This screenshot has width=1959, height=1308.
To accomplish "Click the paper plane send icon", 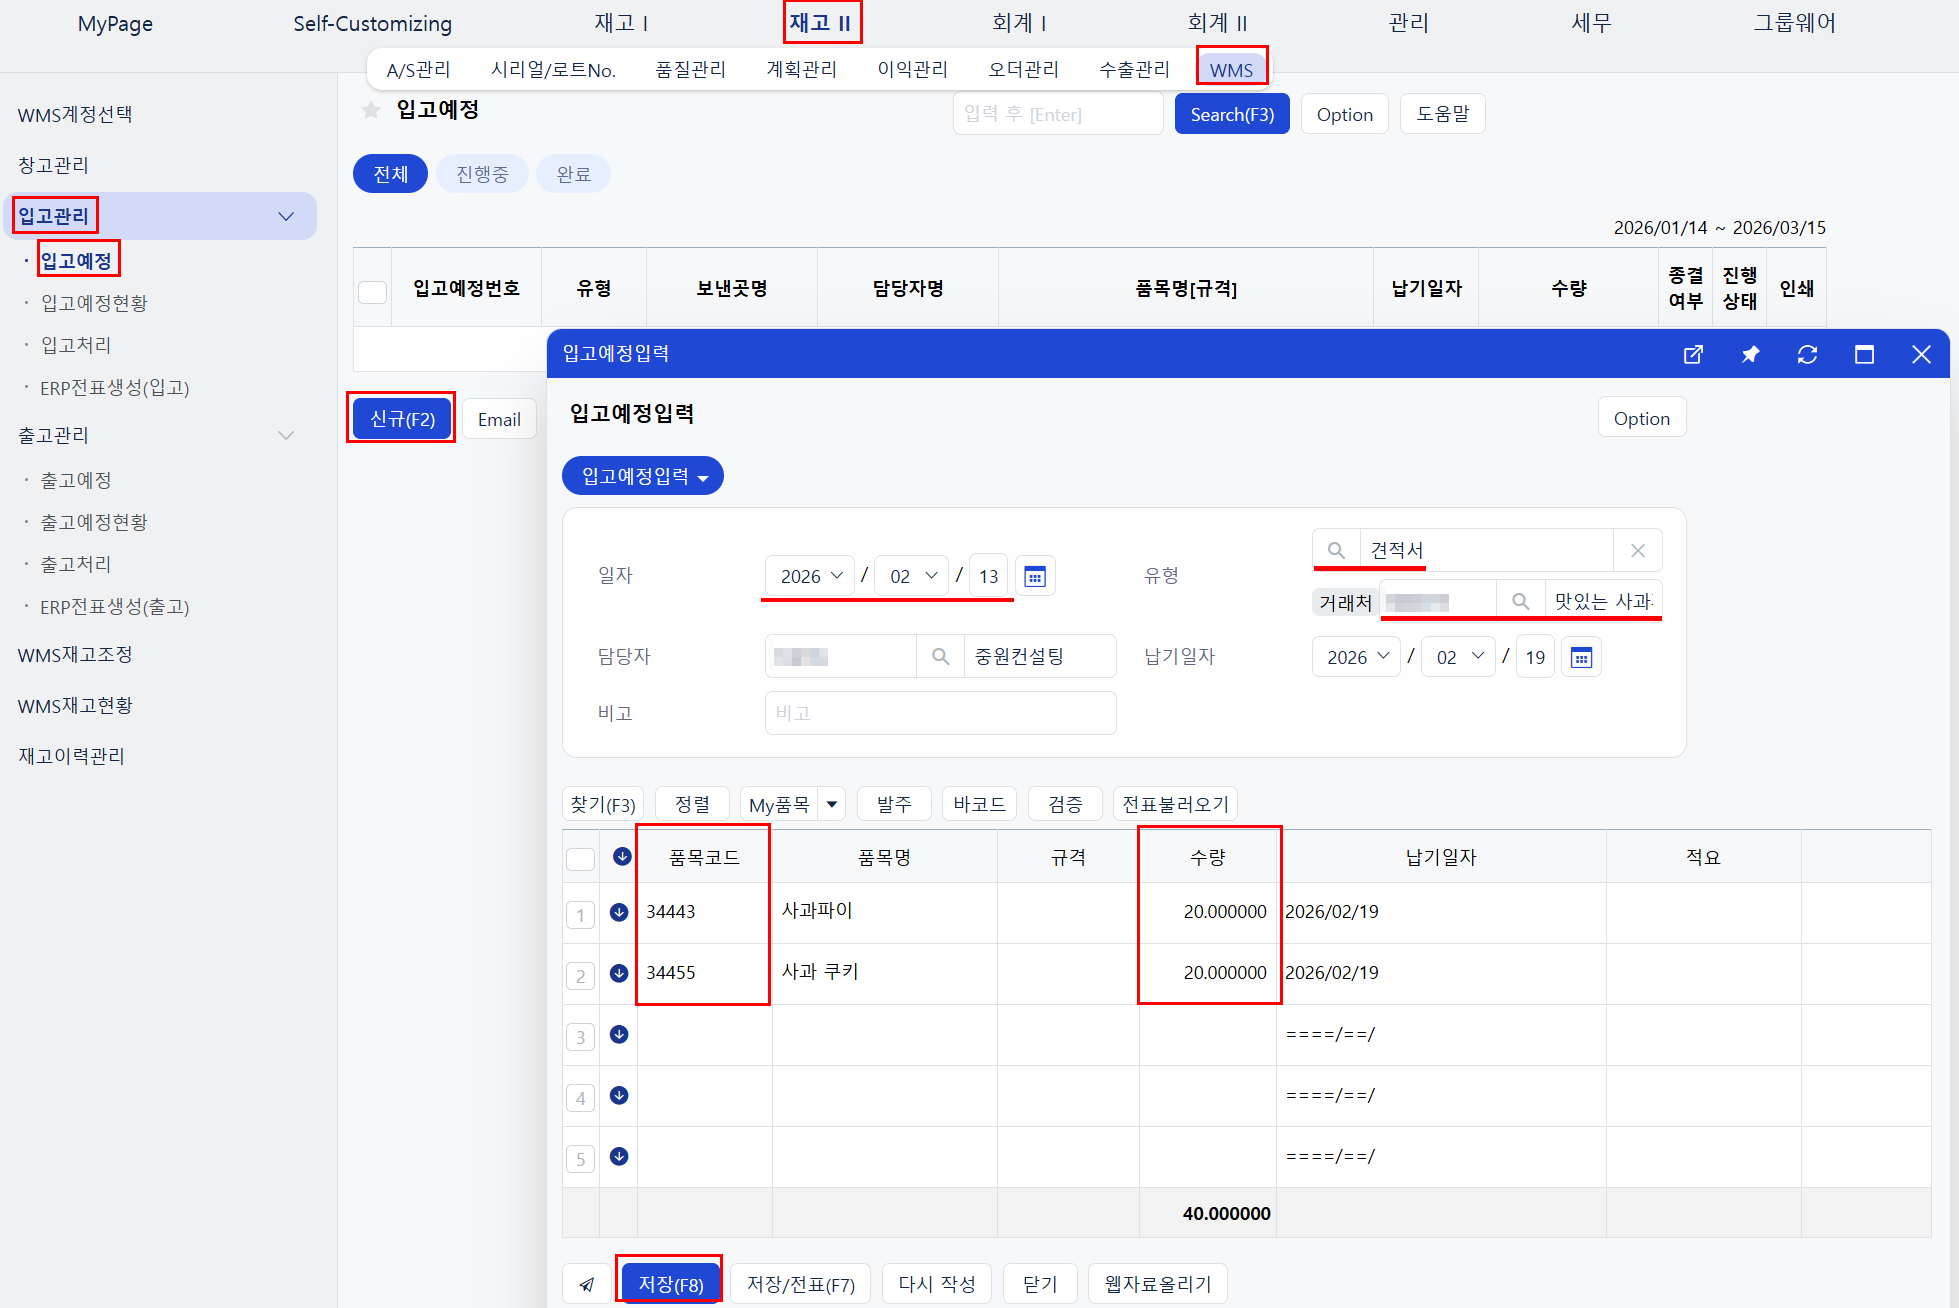I will pos(587,1284).
